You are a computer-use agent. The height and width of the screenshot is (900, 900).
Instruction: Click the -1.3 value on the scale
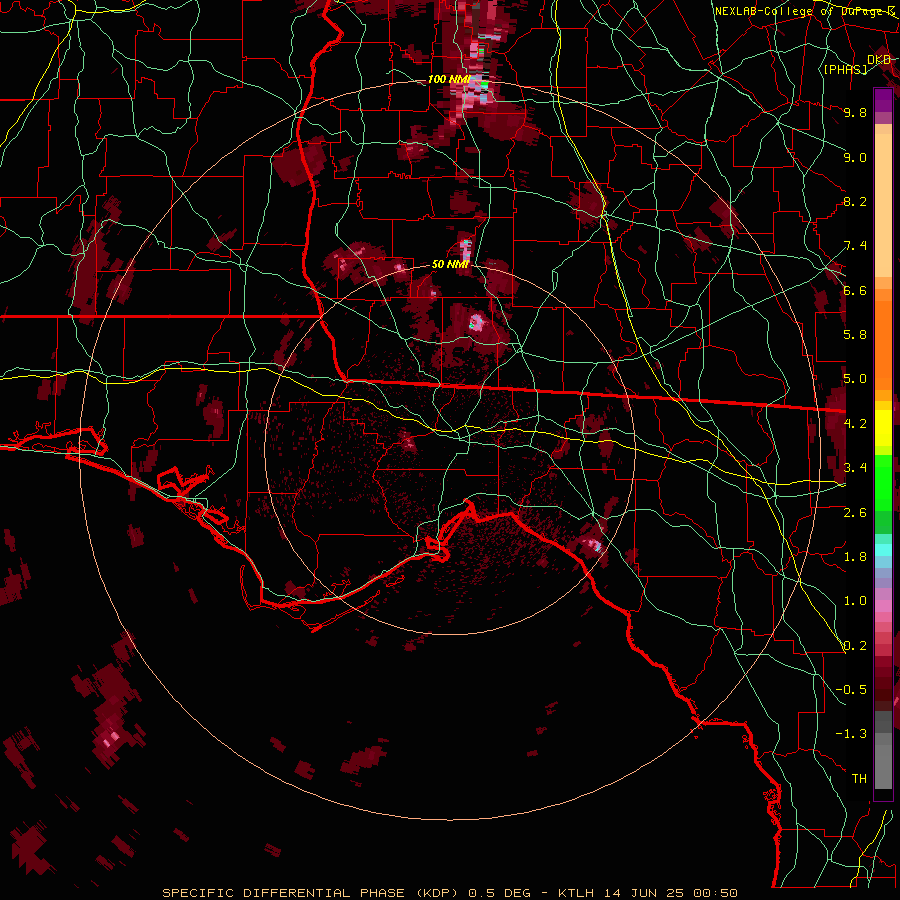click(851, 734)
